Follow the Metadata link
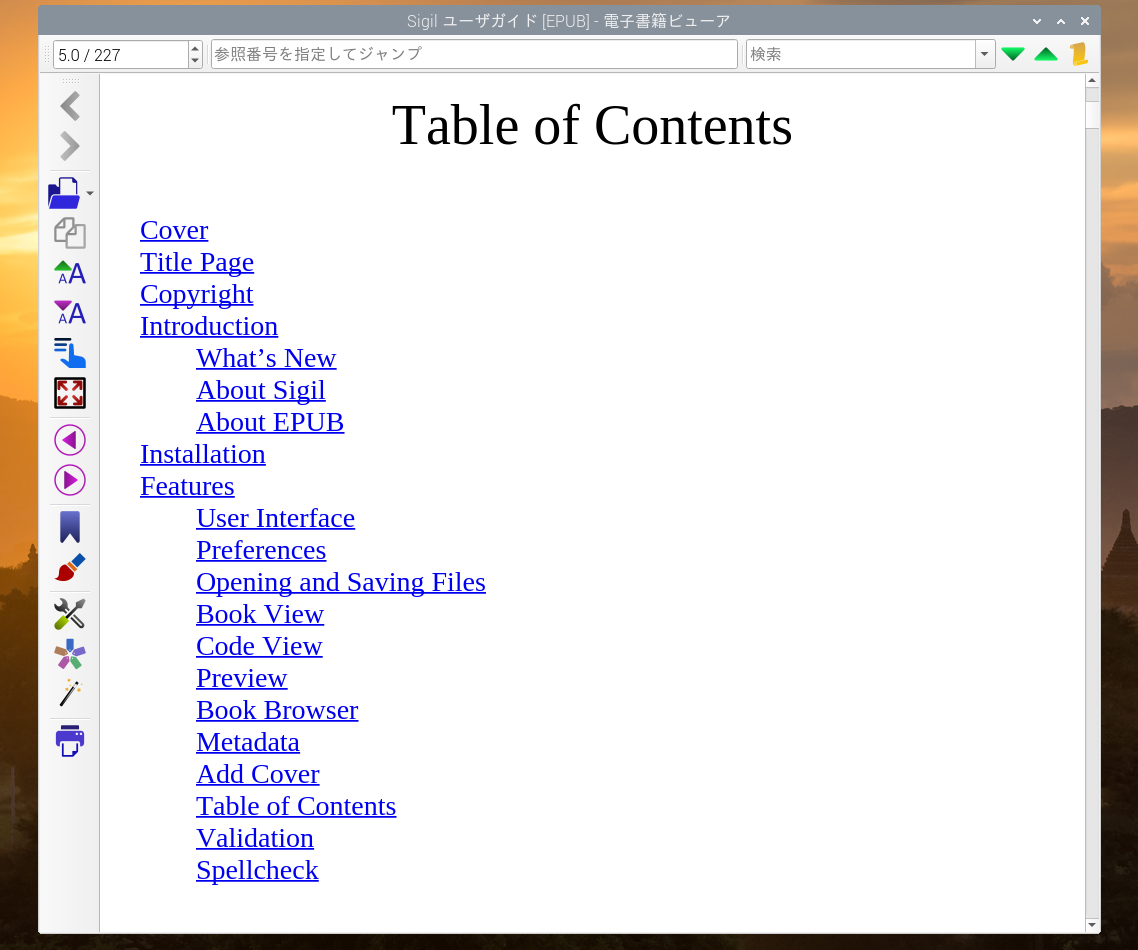This screenshot has height=950, width=1138. pyautogui.click(x=247, y=741)
